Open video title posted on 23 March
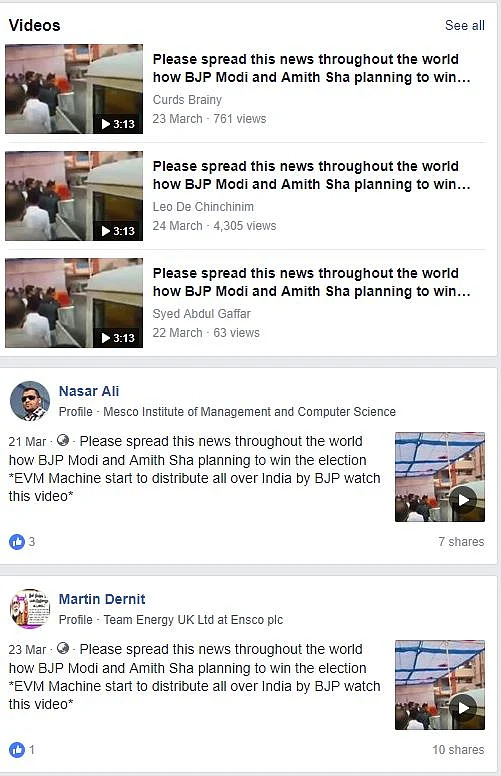The height and width of the screenshot is (776, 501). pos(311,68)
